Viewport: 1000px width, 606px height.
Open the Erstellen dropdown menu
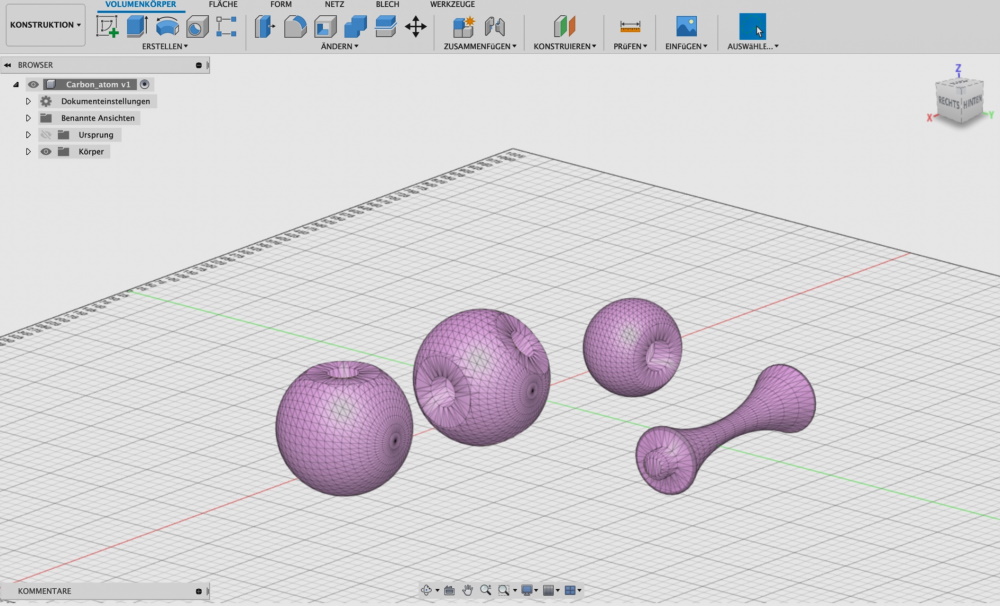click(165, 46)
